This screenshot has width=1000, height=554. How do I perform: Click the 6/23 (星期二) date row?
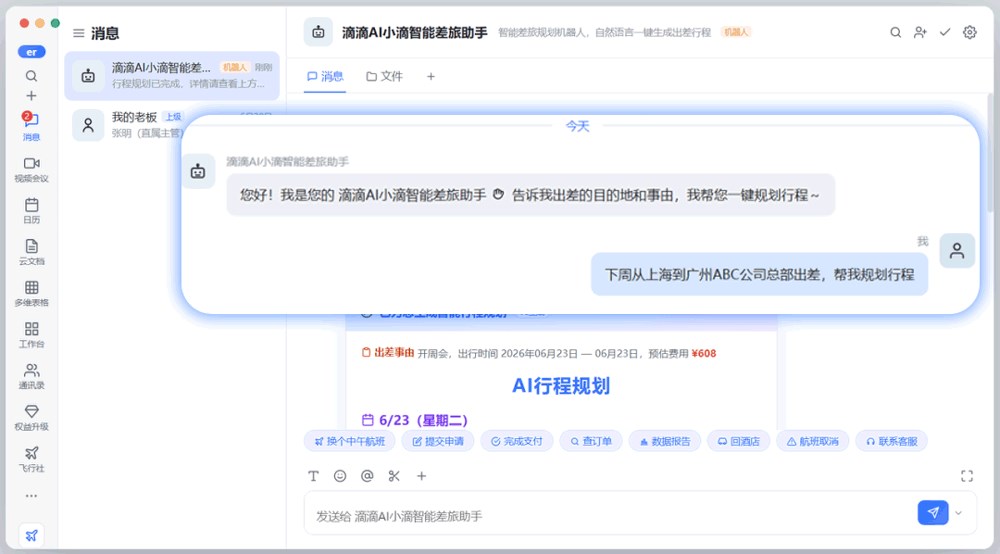click(x=415, y=420)
